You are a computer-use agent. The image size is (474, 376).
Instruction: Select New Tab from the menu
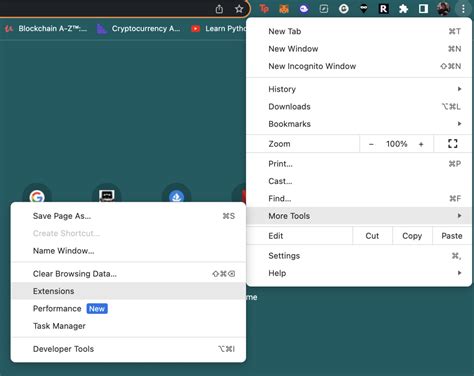pos(359,31)
